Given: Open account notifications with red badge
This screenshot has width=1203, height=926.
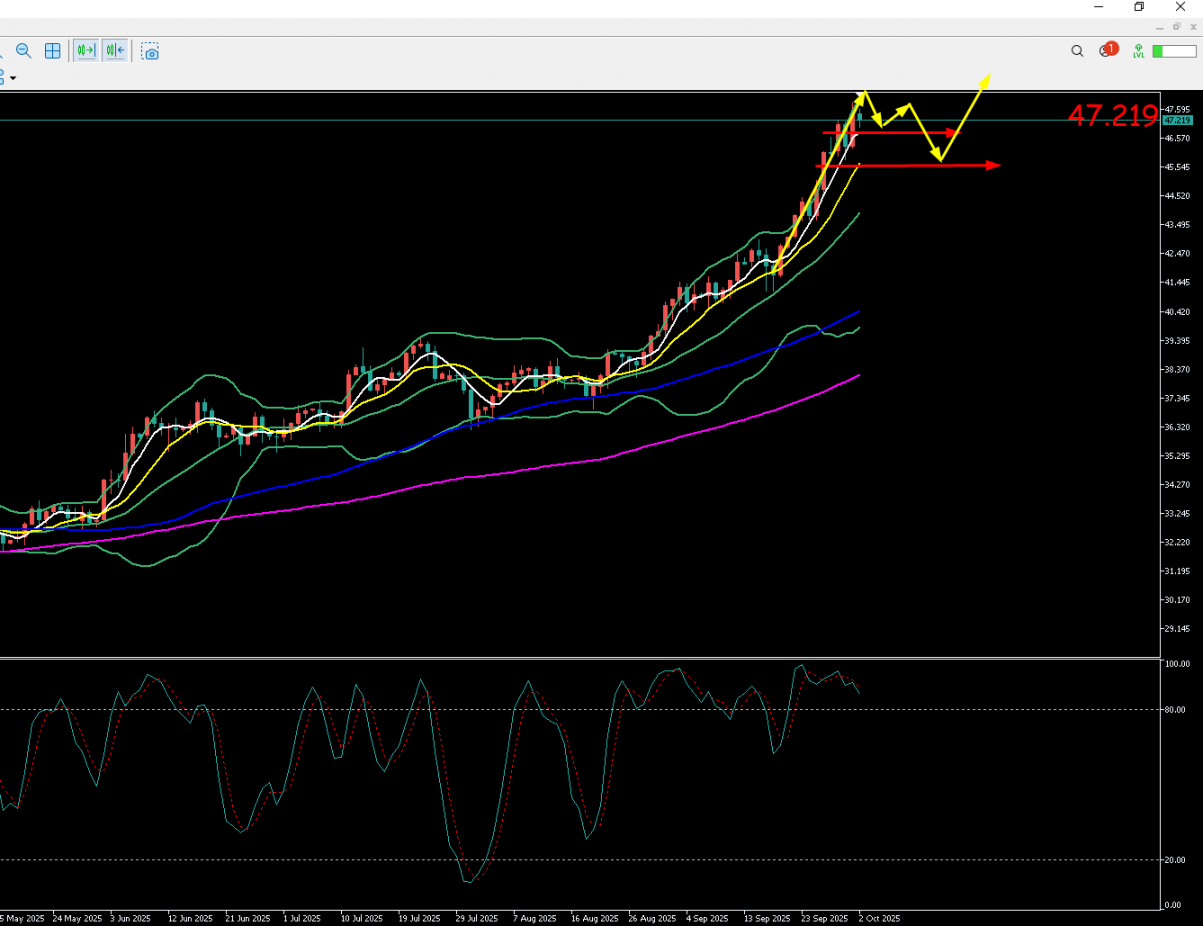Looking at the screenshot, I should (1107, 50).
